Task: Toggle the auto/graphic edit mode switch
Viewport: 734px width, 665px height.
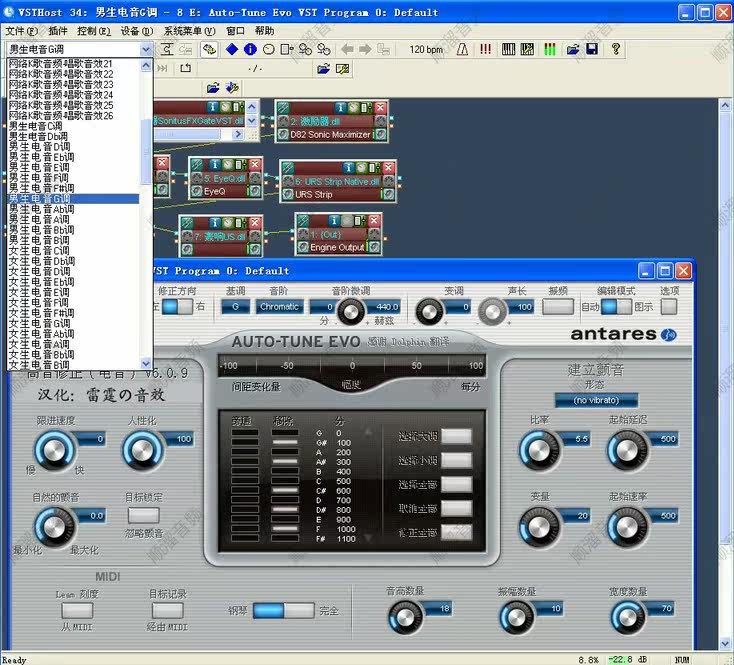Action: [x=616, y=307]
